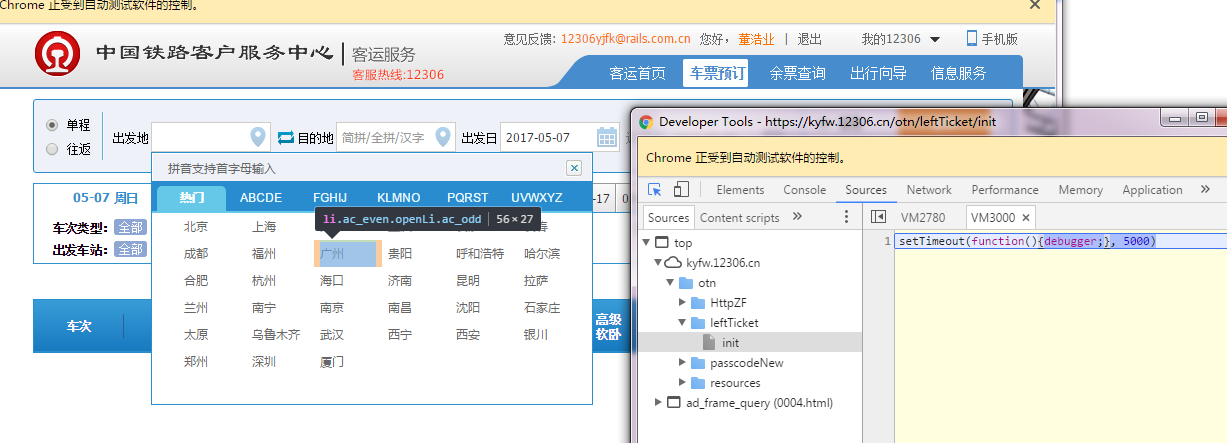Click the 全部 button next to 车次类型
This screenshot has height=443, width=1227.
[130, 227]
